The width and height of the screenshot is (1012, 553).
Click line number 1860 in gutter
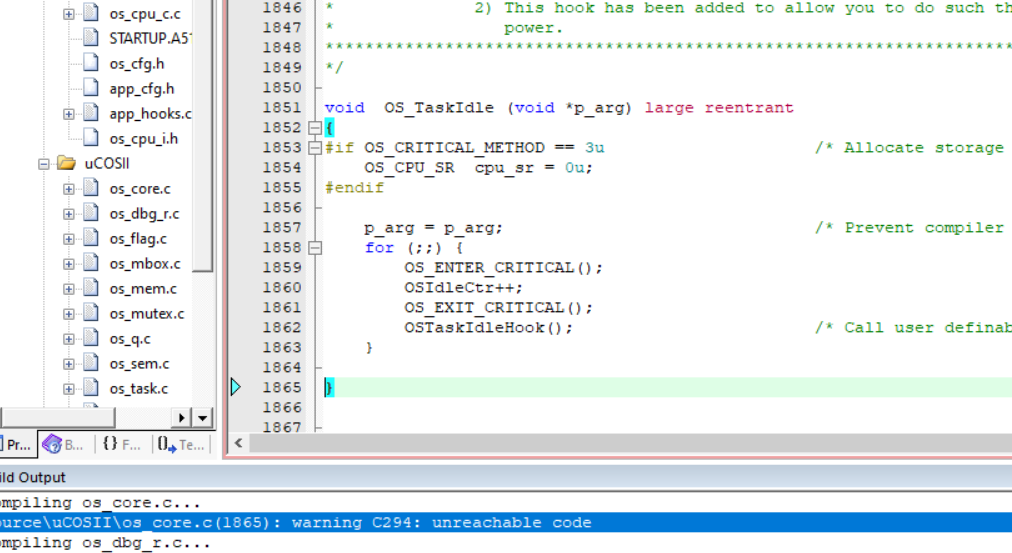pyautogui.click(x=282, y=288)
